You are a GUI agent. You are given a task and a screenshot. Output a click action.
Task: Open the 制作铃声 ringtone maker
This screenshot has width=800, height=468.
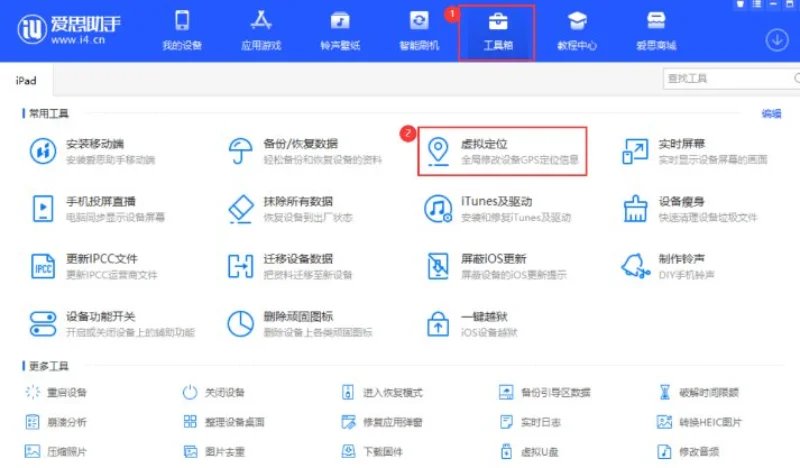(x=668, y=266)
